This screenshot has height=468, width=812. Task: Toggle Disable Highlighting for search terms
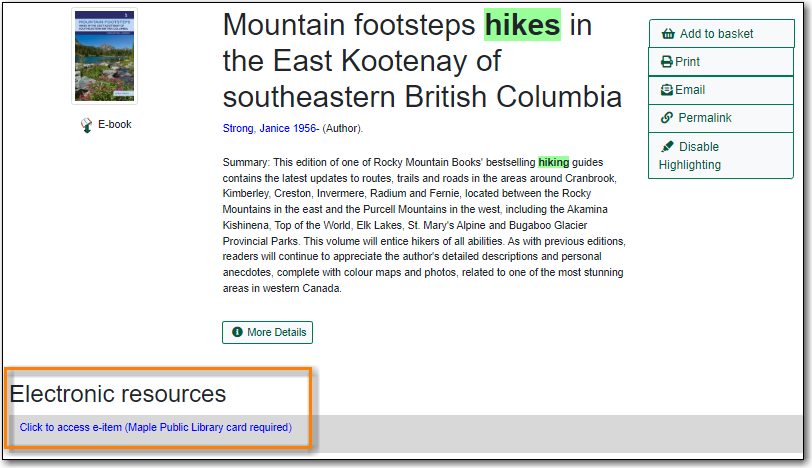click(721, 156)
